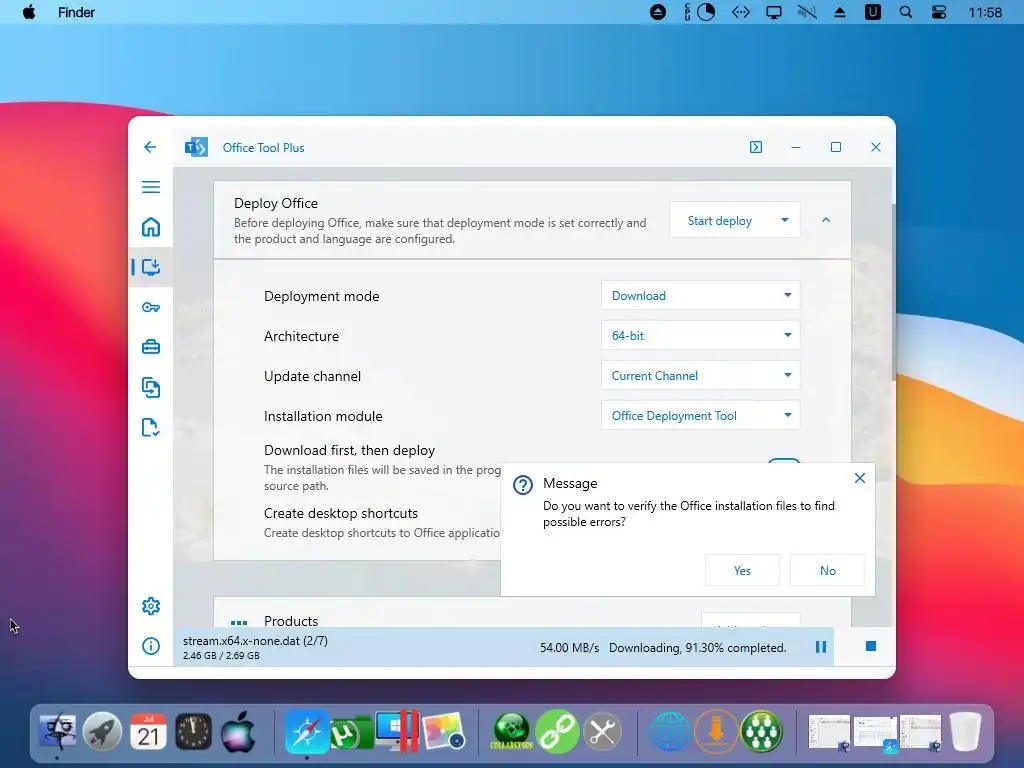
Task: Click No in the Message dialog
Action: pyautogui.click(x=827, y=570)
